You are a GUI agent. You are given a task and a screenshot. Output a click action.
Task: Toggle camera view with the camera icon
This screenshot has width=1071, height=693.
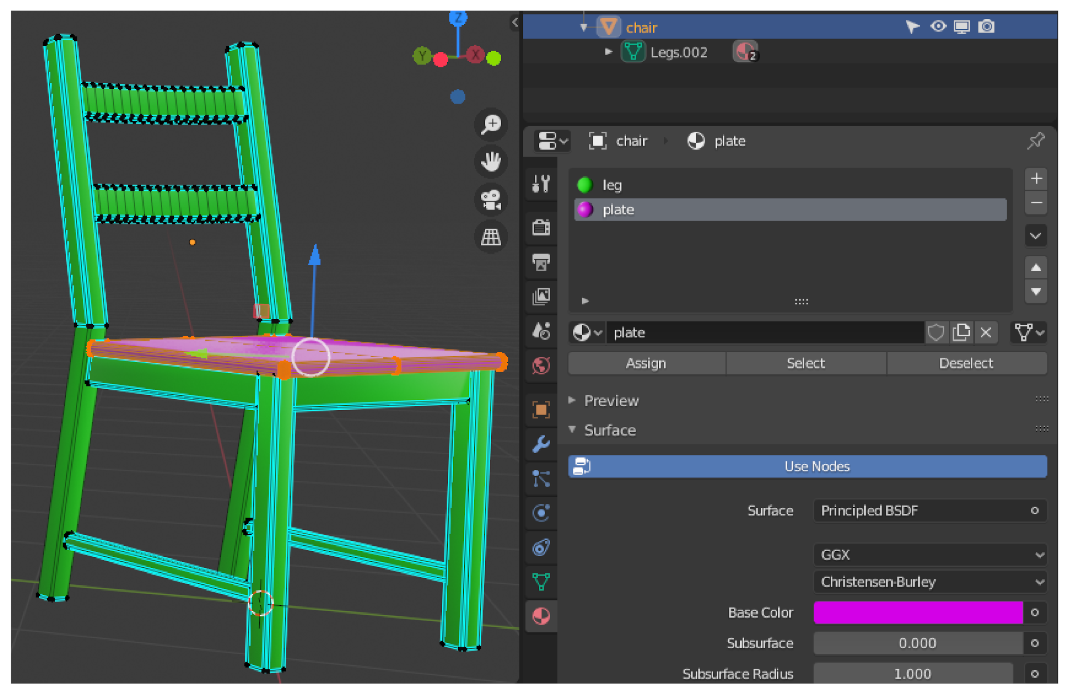click(491, 199)
